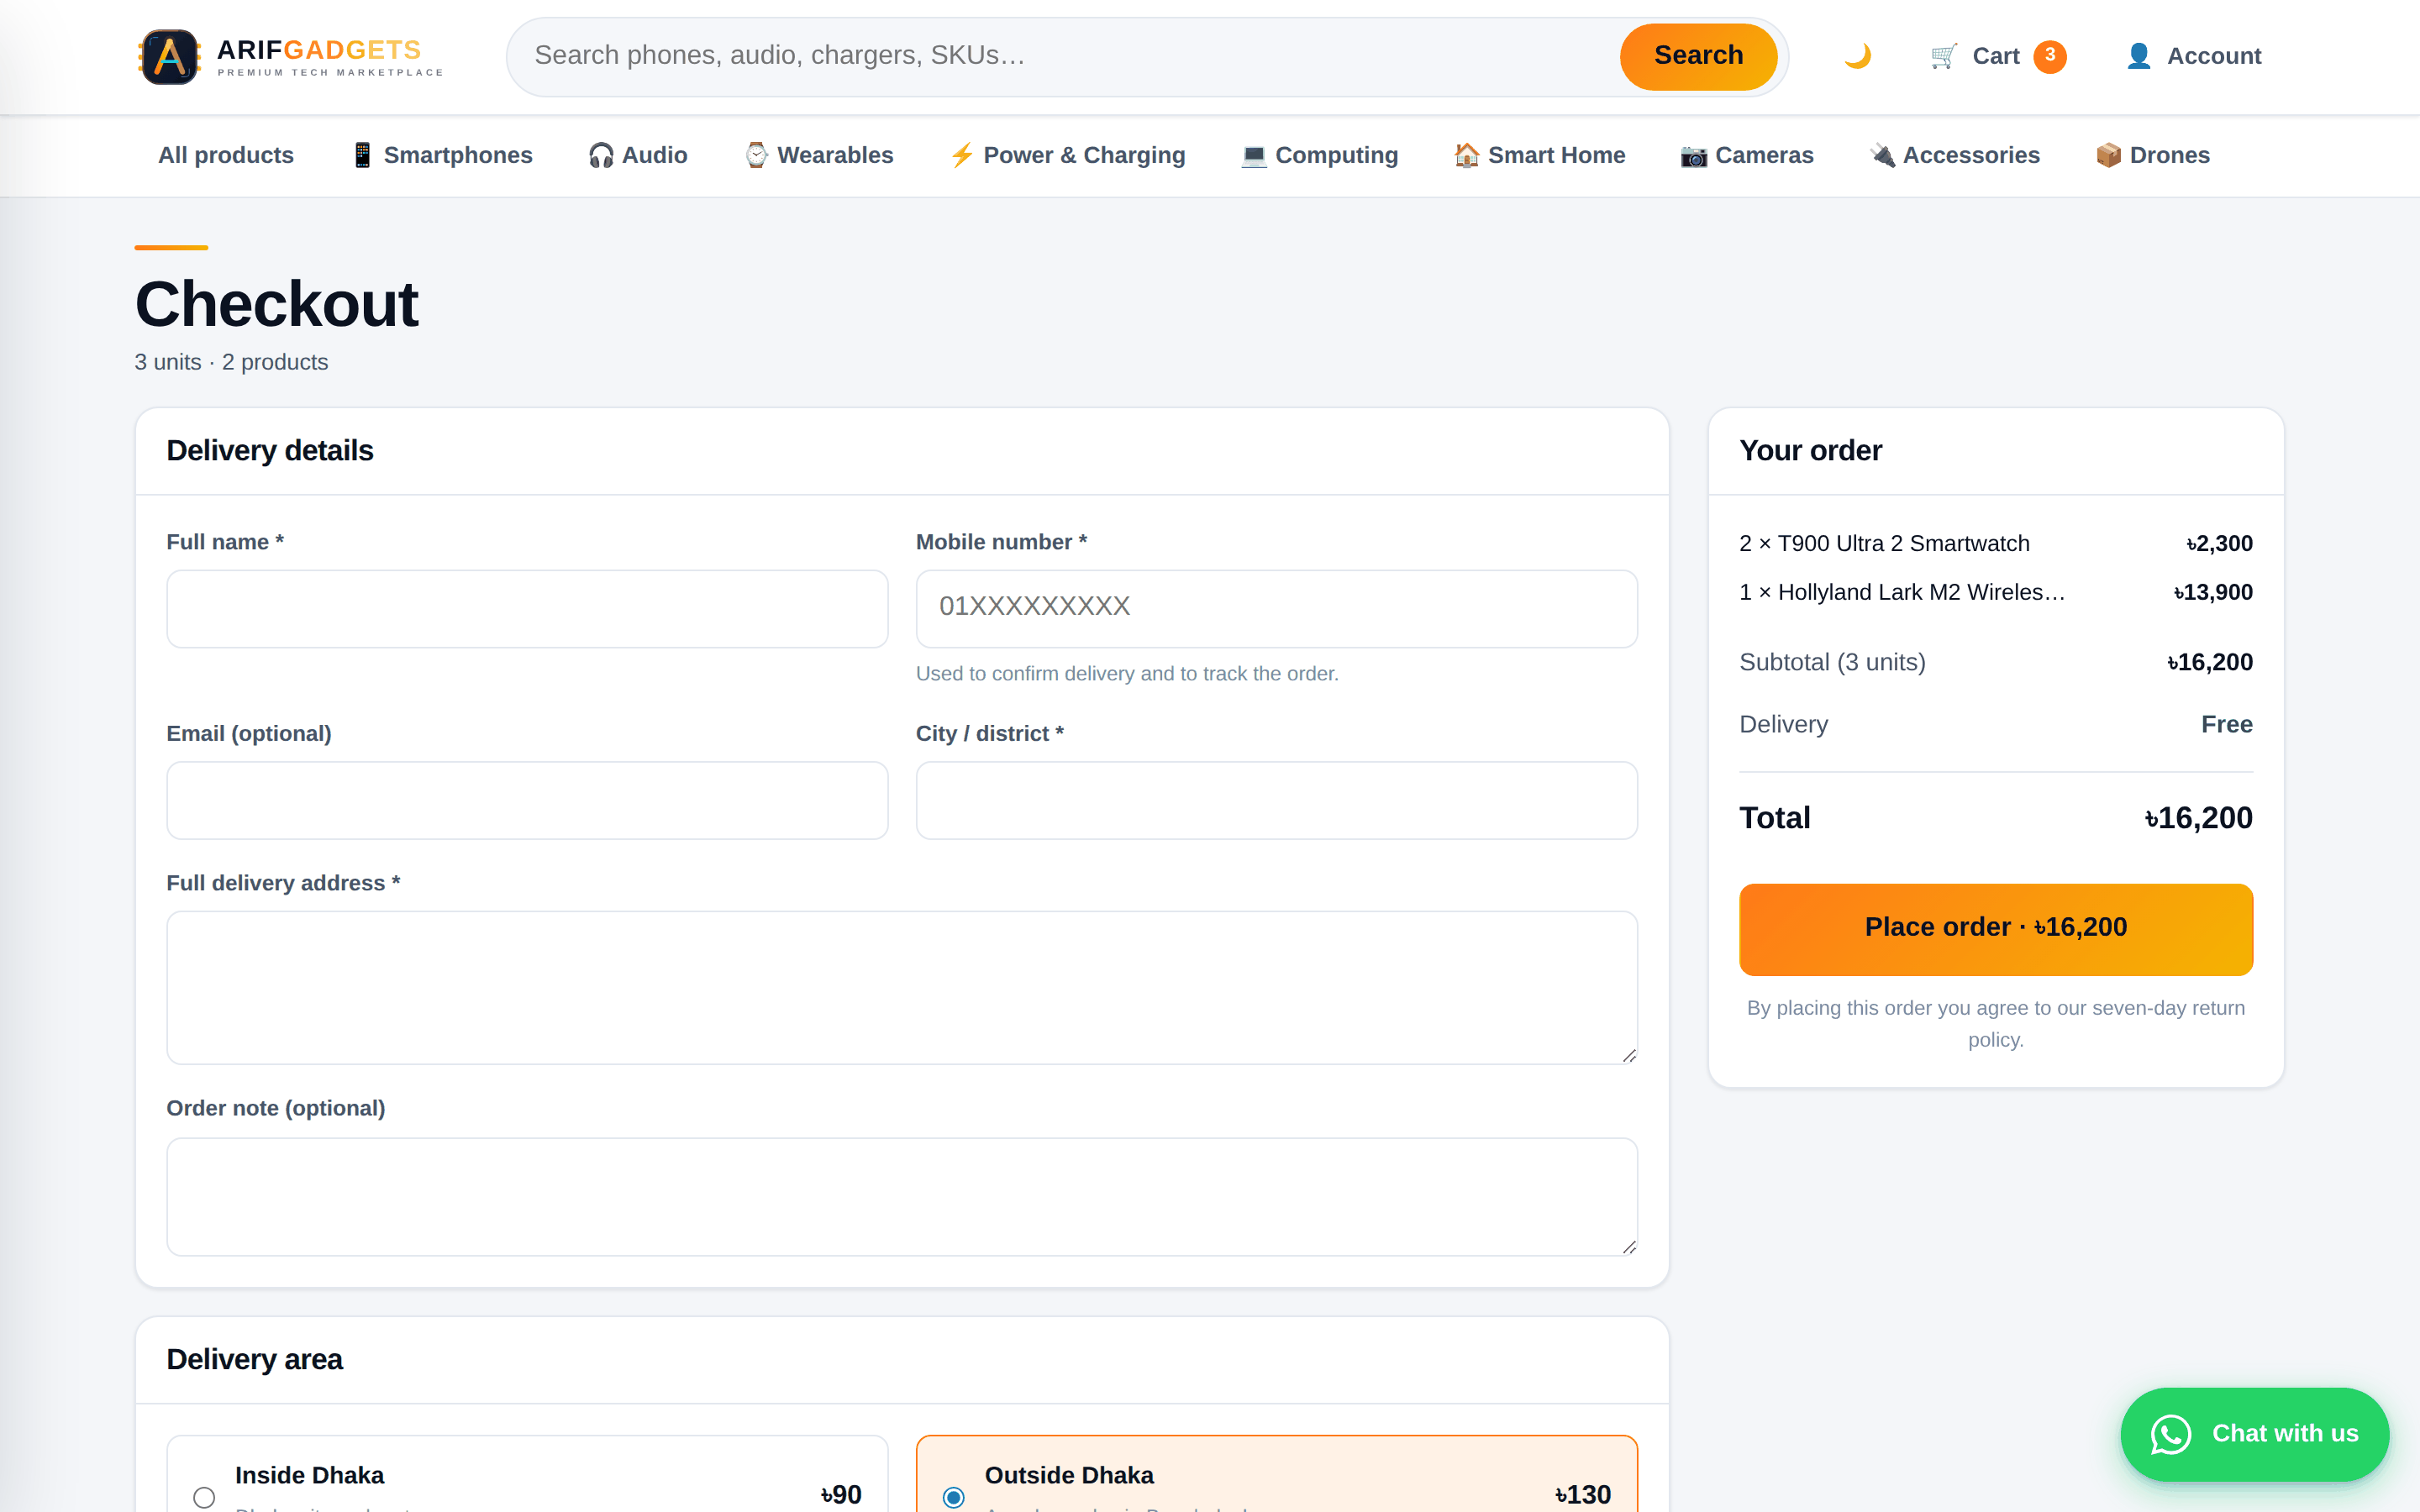
Task: Click the ৳2,300 item price
Action: coord(2219,543)
